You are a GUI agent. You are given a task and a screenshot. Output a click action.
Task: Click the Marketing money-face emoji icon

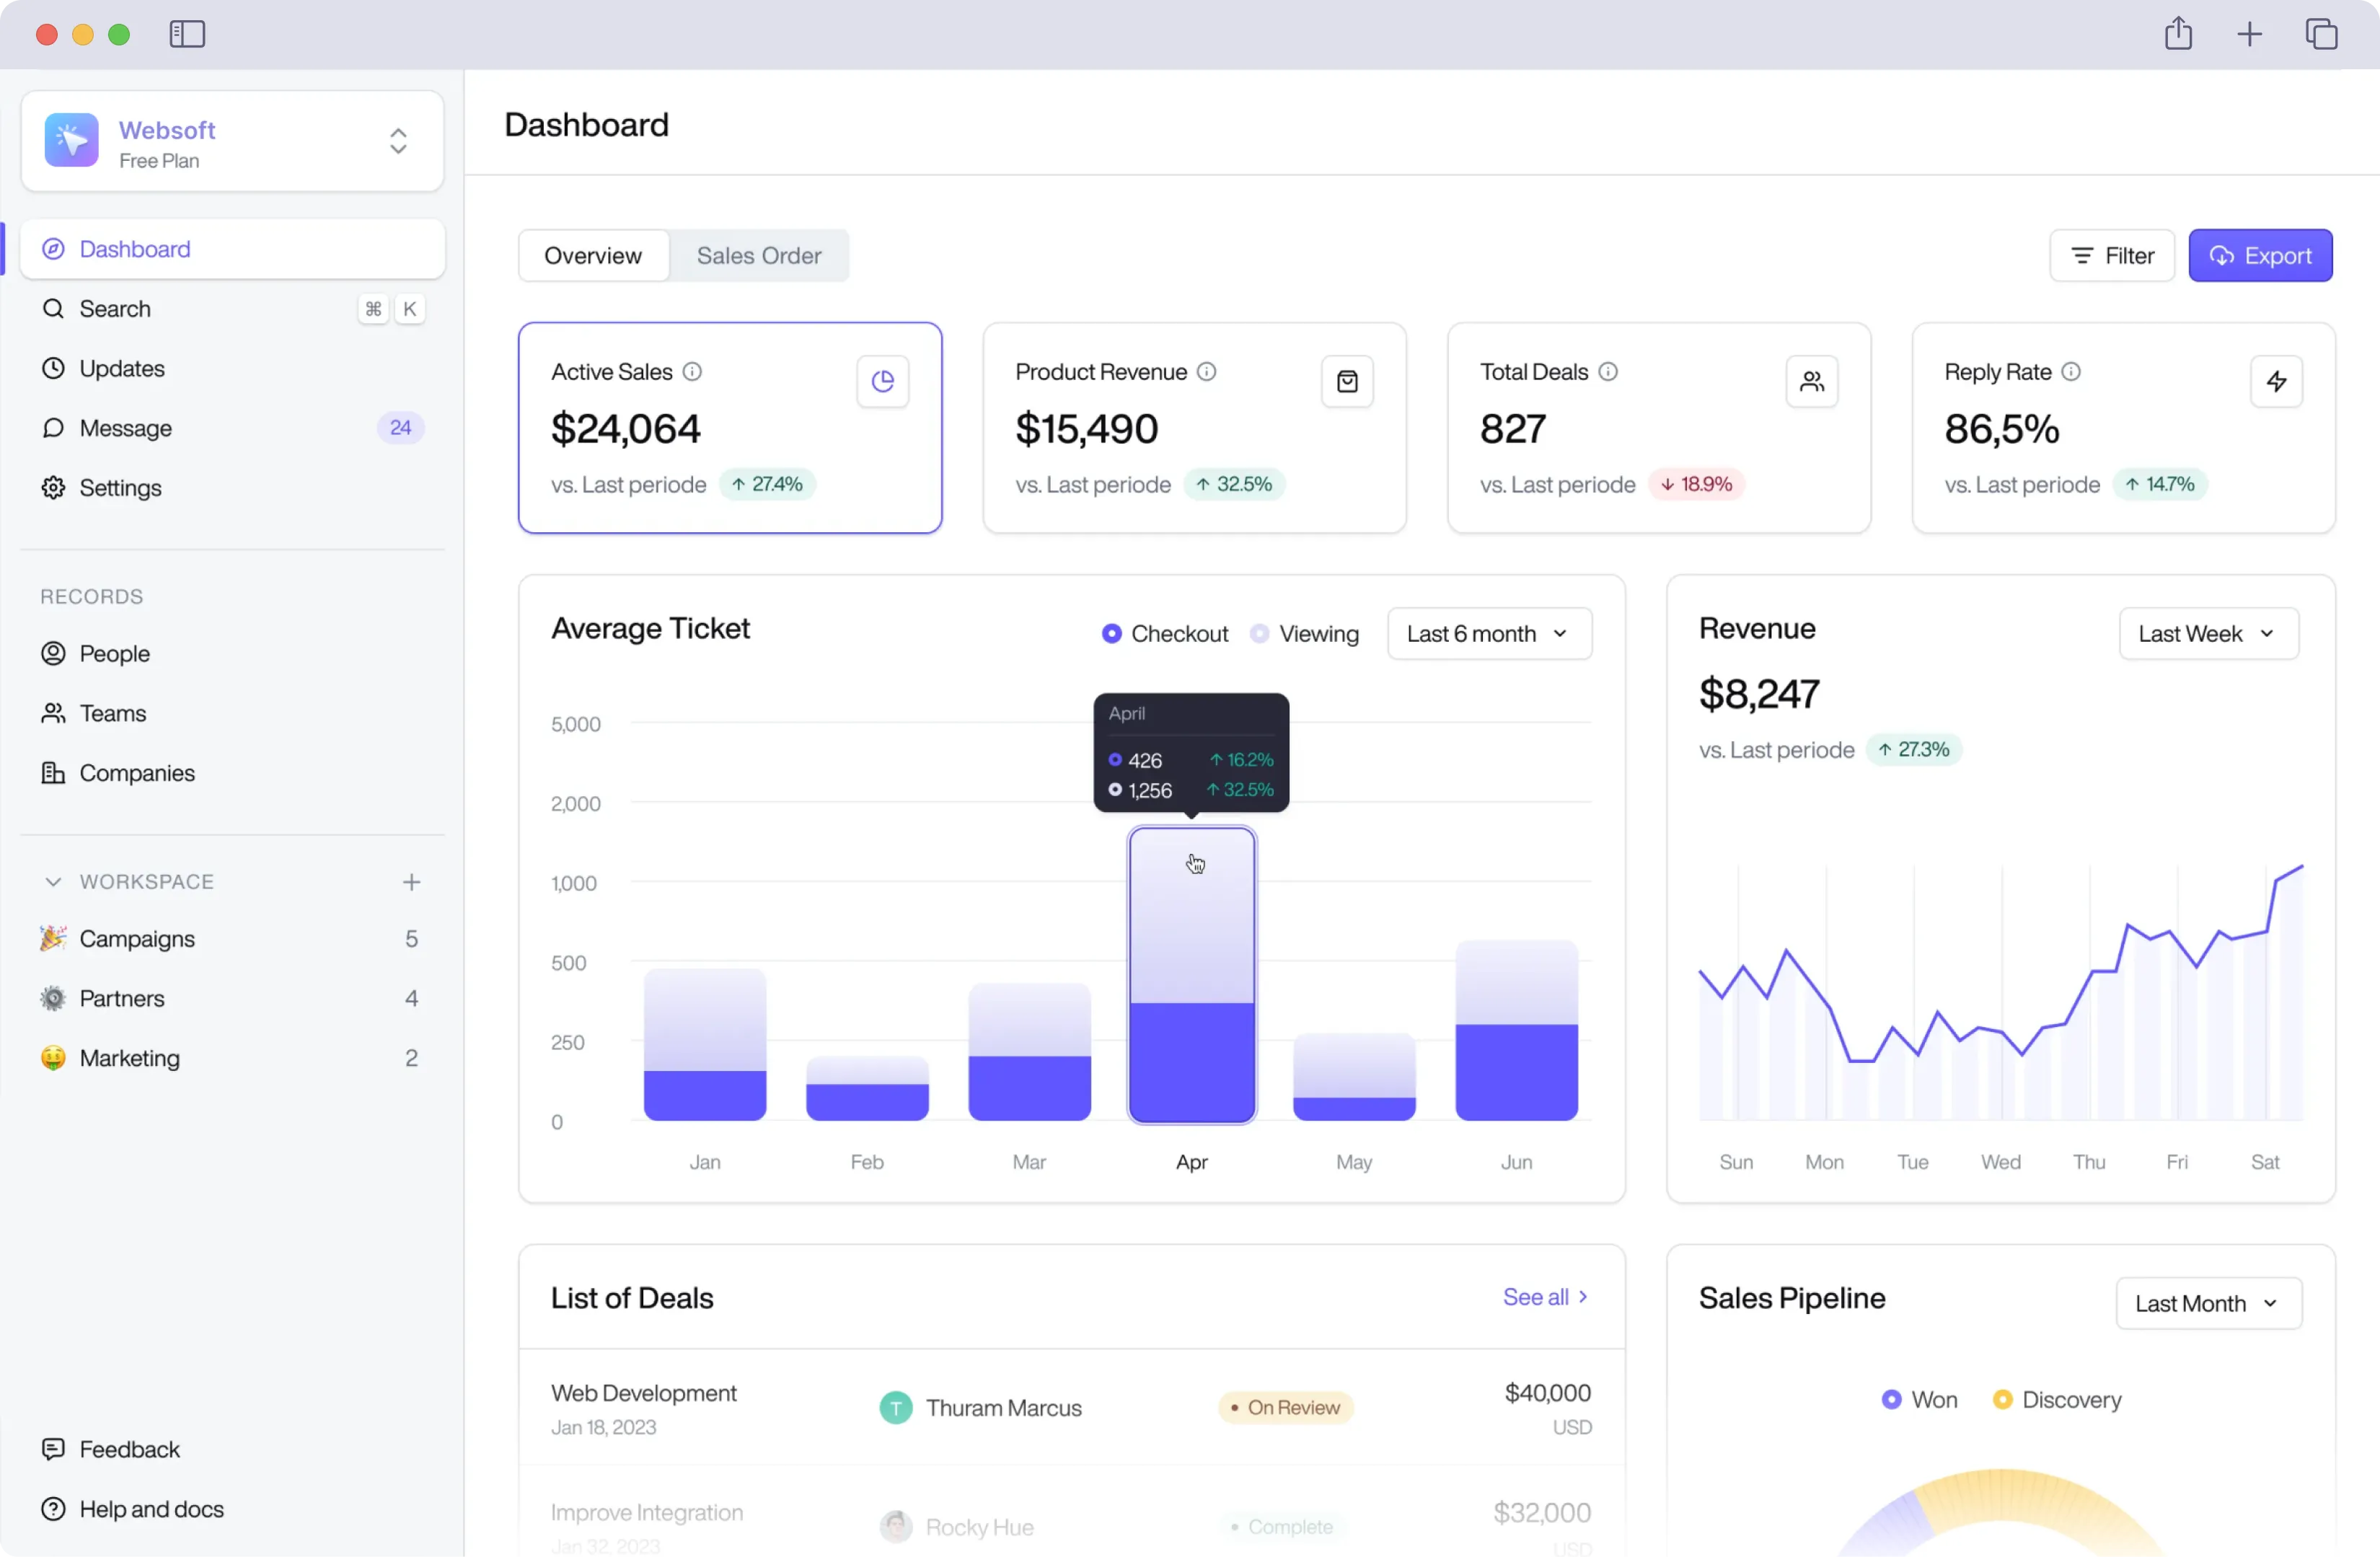[x=53, y=1058]
